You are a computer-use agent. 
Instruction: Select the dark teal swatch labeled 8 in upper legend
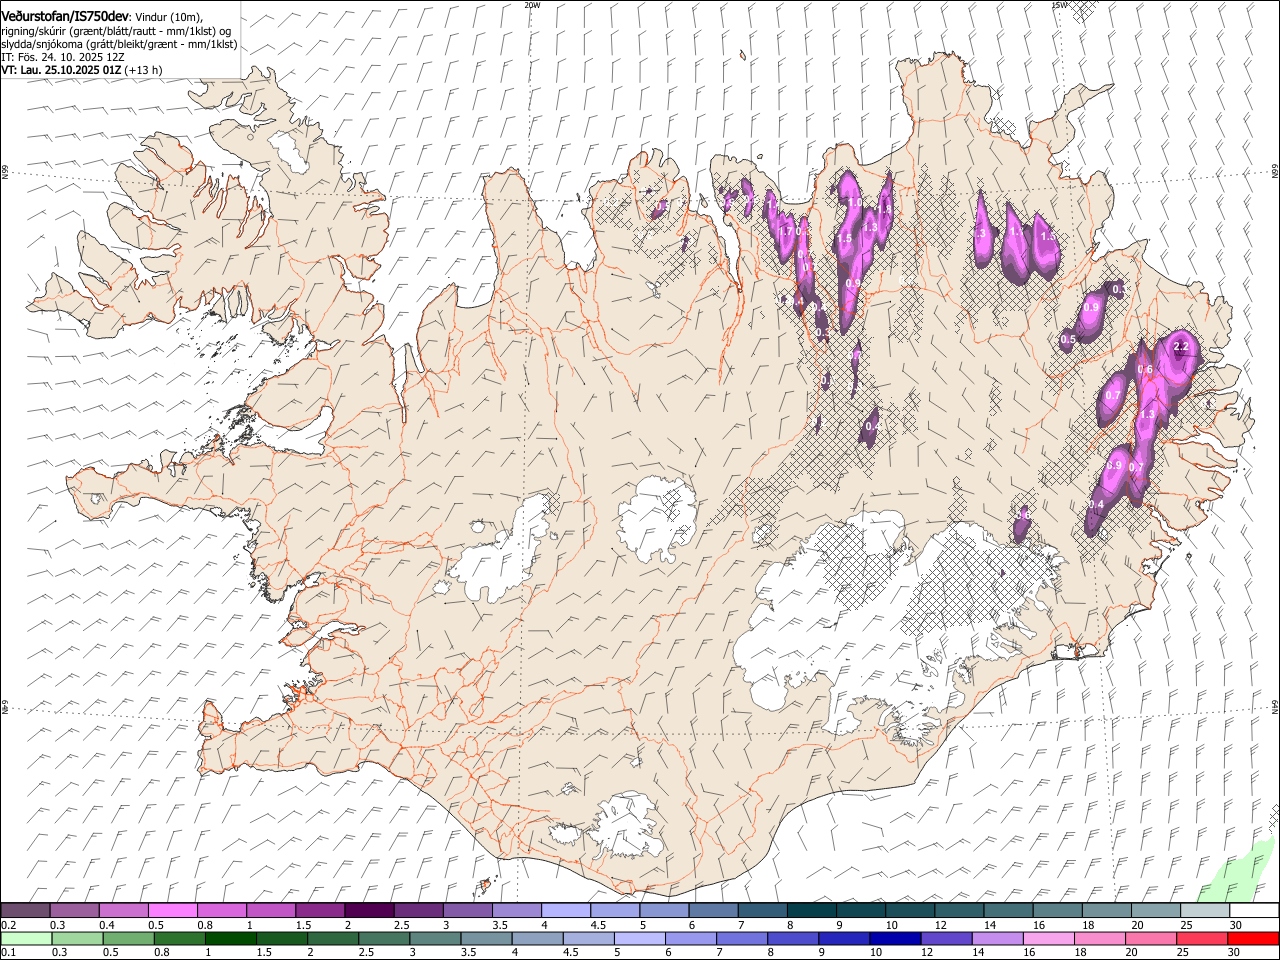click(811, 910)
